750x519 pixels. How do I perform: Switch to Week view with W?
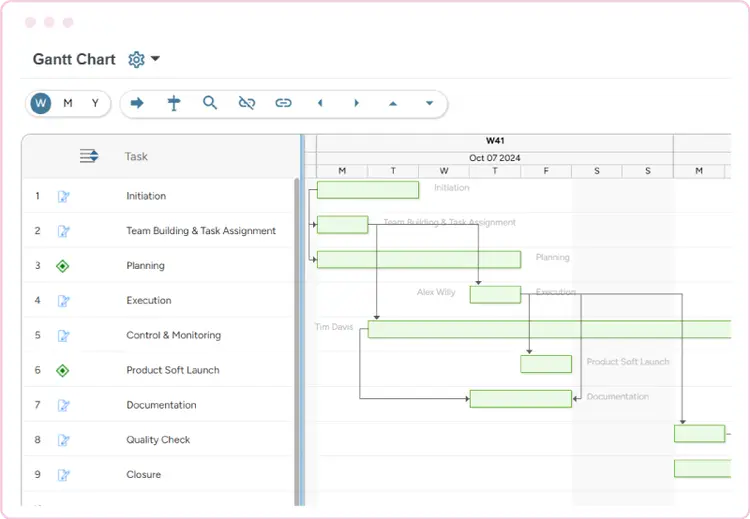click(x=41, y=103)
